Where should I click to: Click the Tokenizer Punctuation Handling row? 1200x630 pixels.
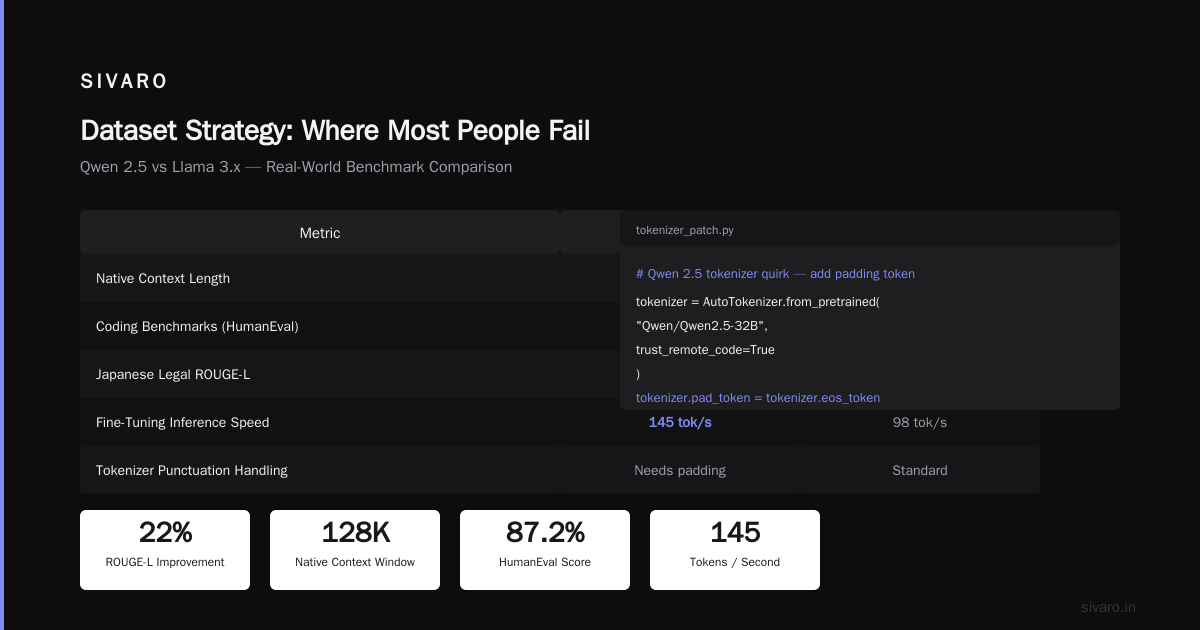coord(560,470)
